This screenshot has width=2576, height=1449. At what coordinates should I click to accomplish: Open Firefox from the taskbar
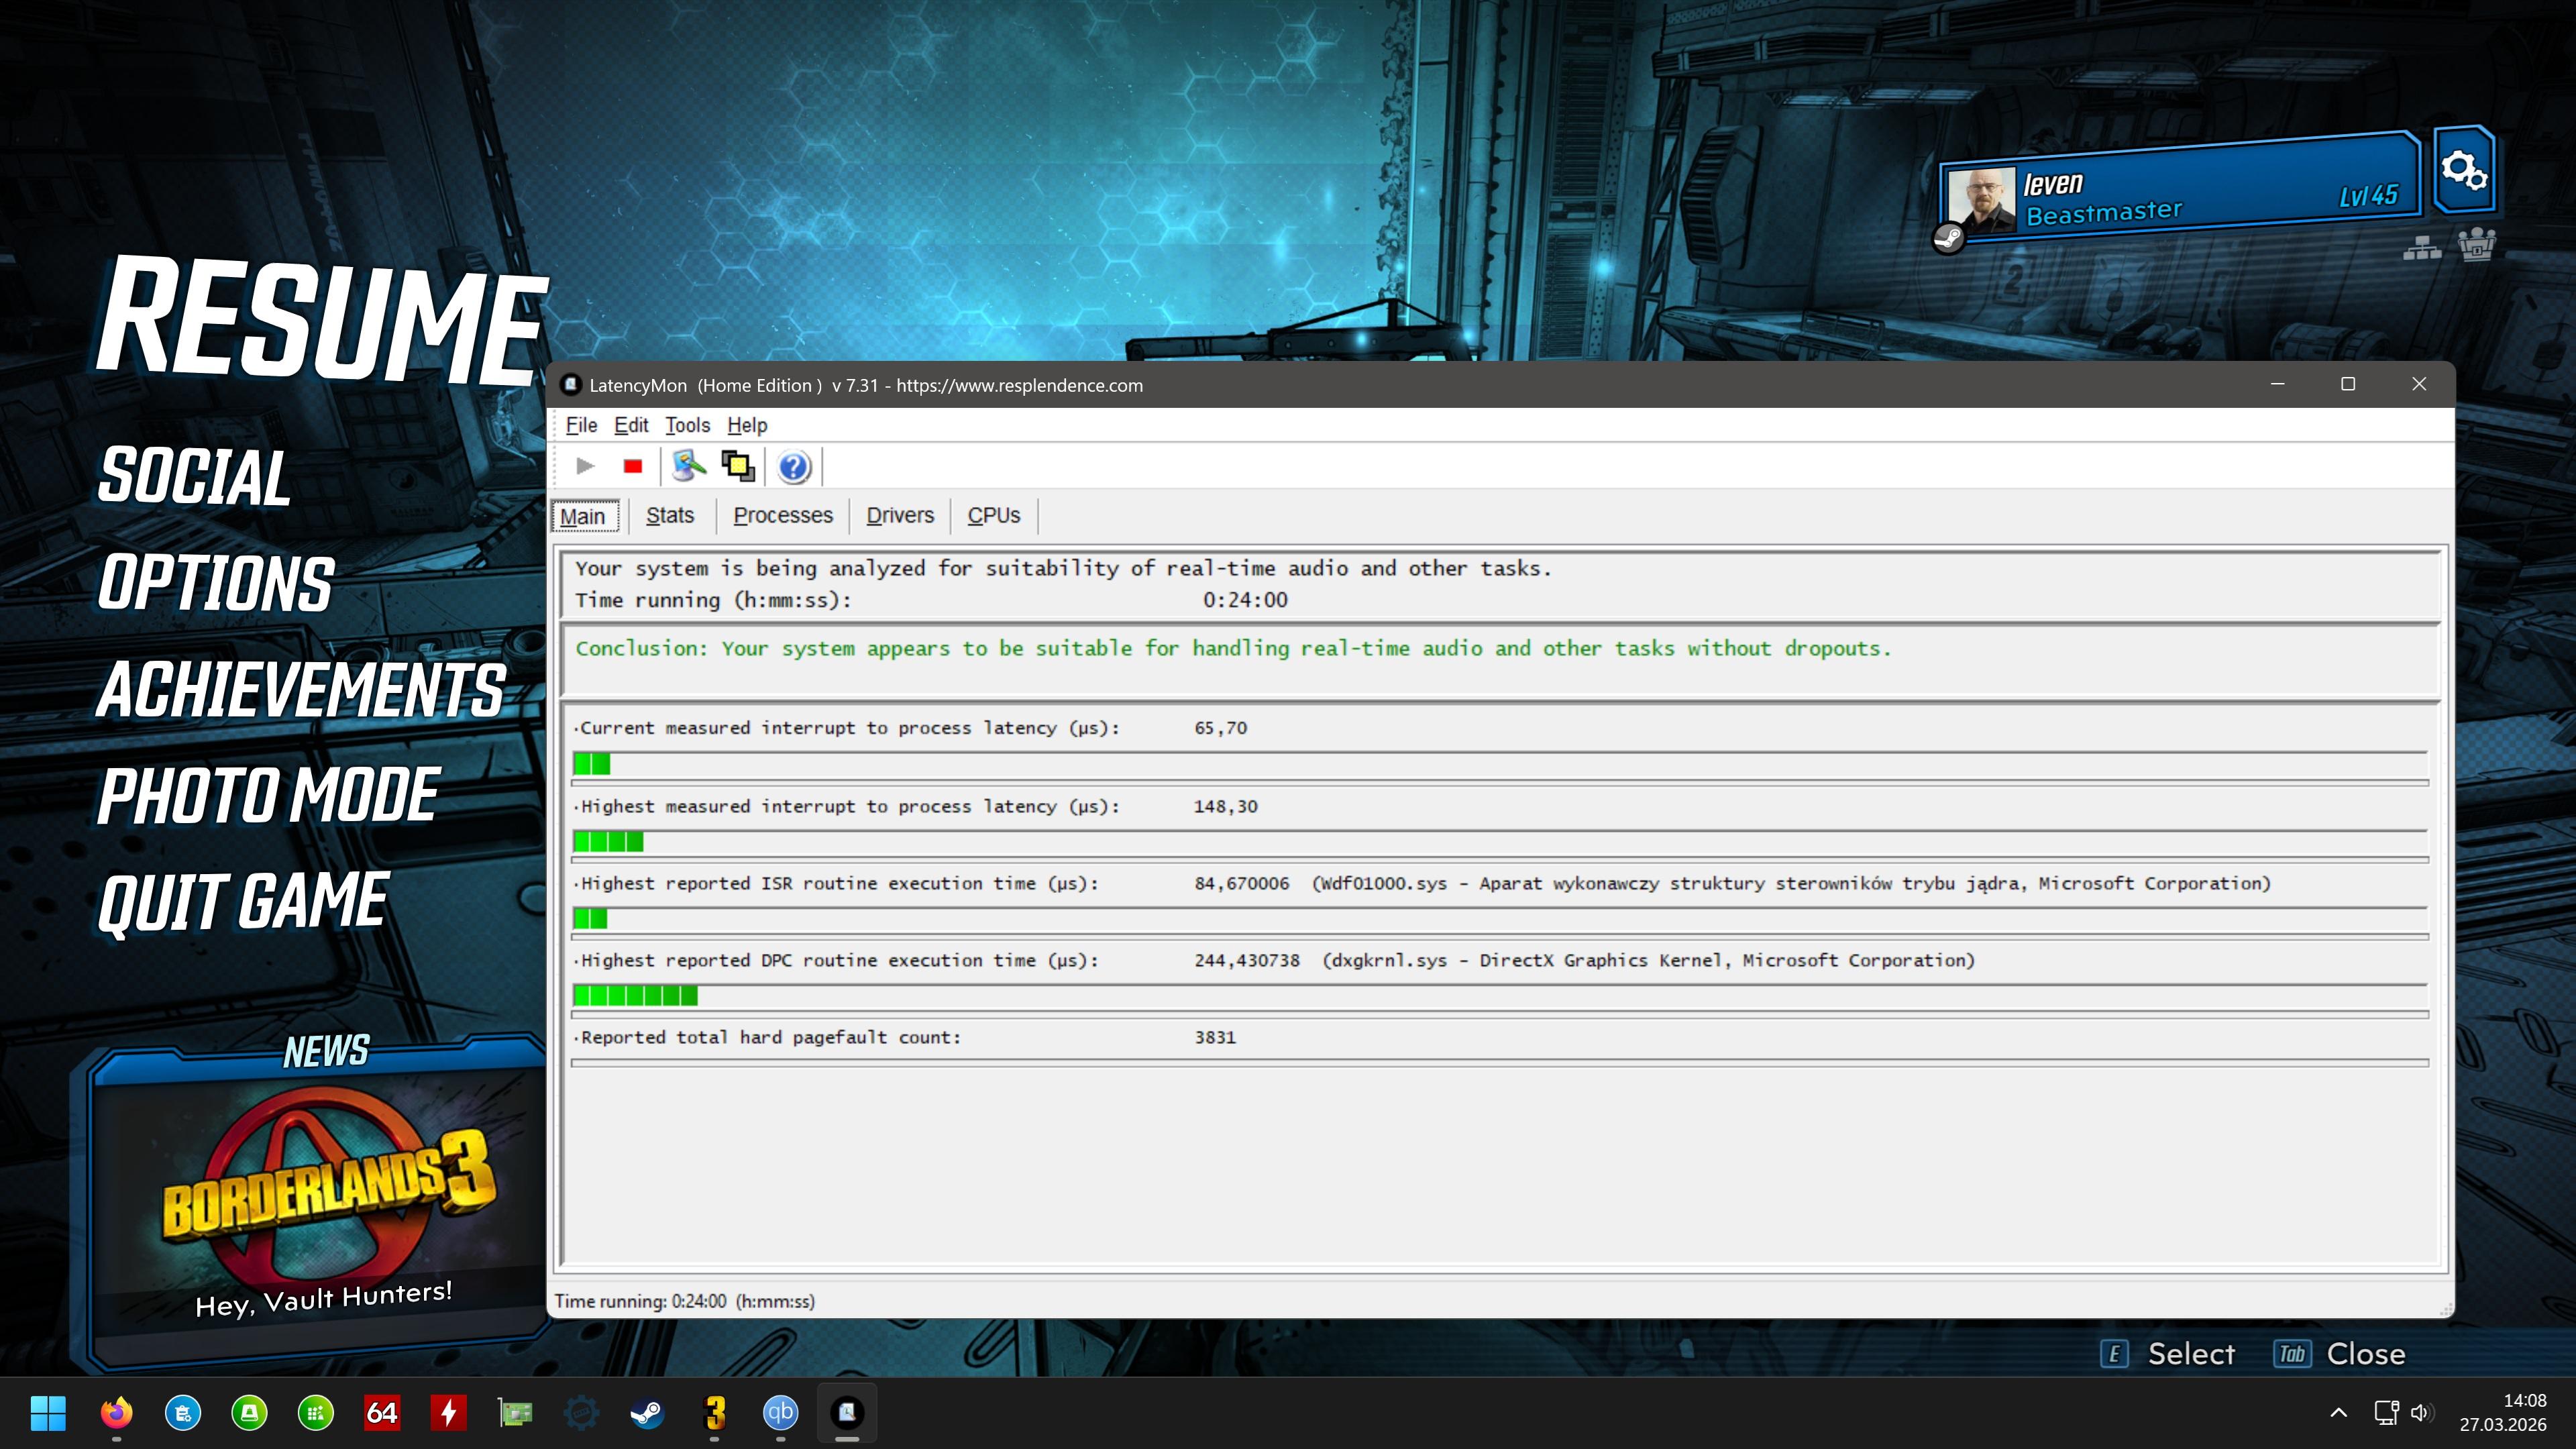(116, 1413)
